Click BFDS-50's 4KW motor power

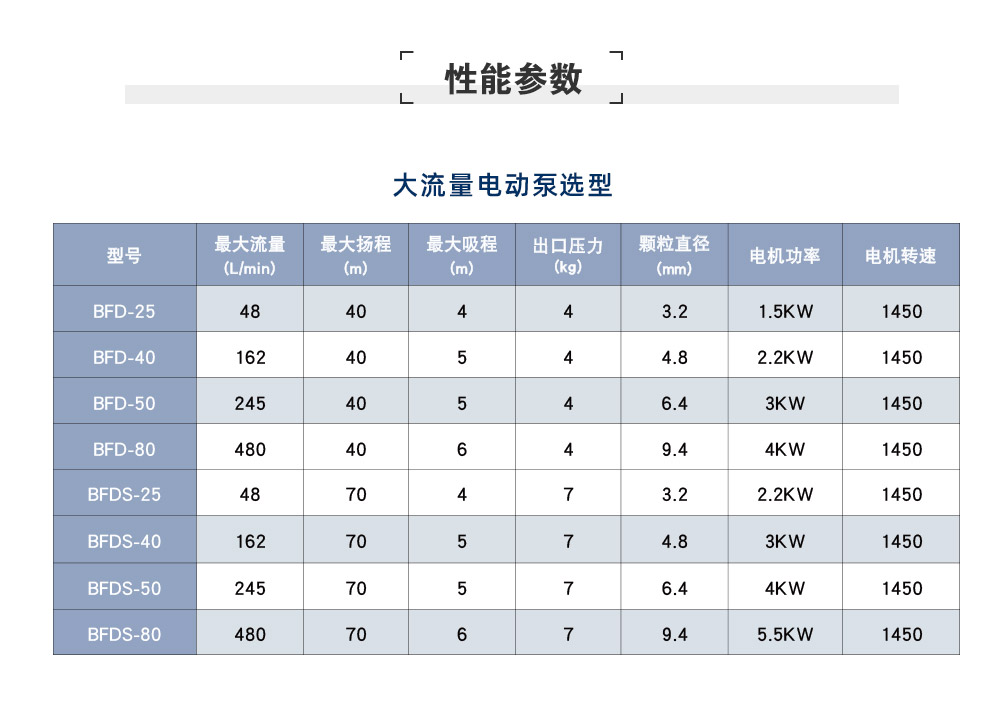(785, 588)
